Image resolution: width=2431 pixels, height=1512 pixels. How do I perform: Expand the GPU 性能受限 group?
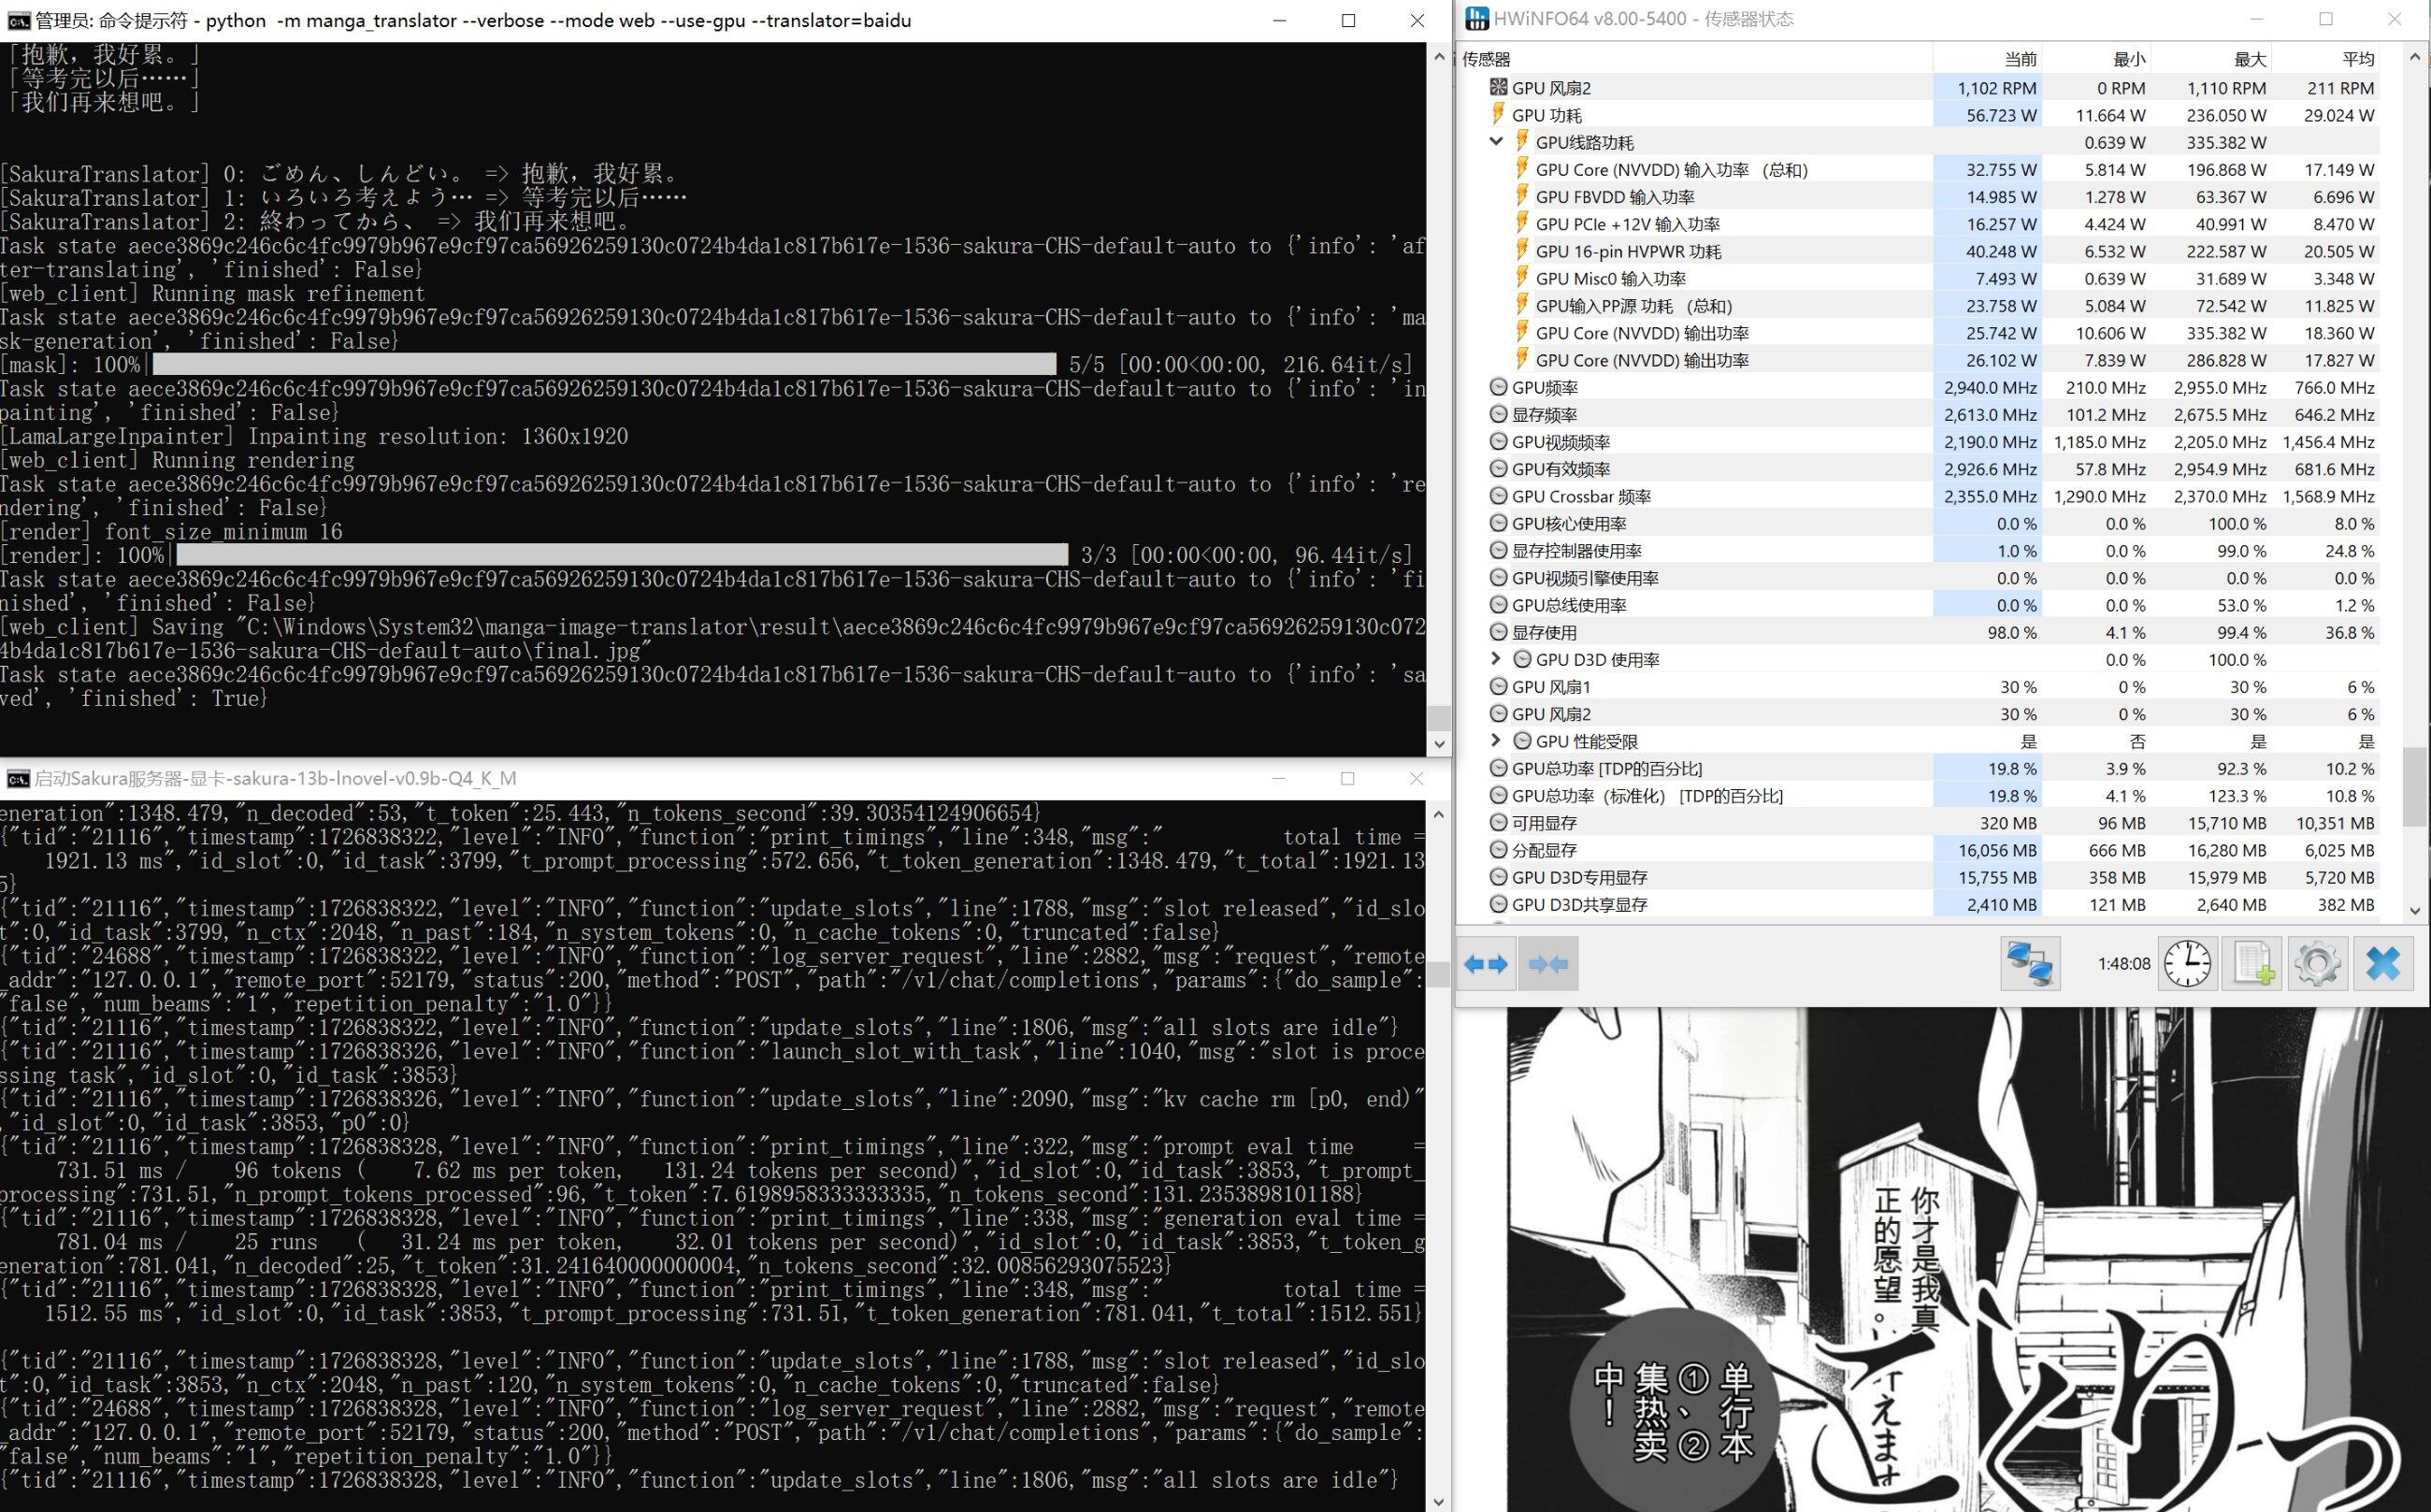click(1496, 741)
